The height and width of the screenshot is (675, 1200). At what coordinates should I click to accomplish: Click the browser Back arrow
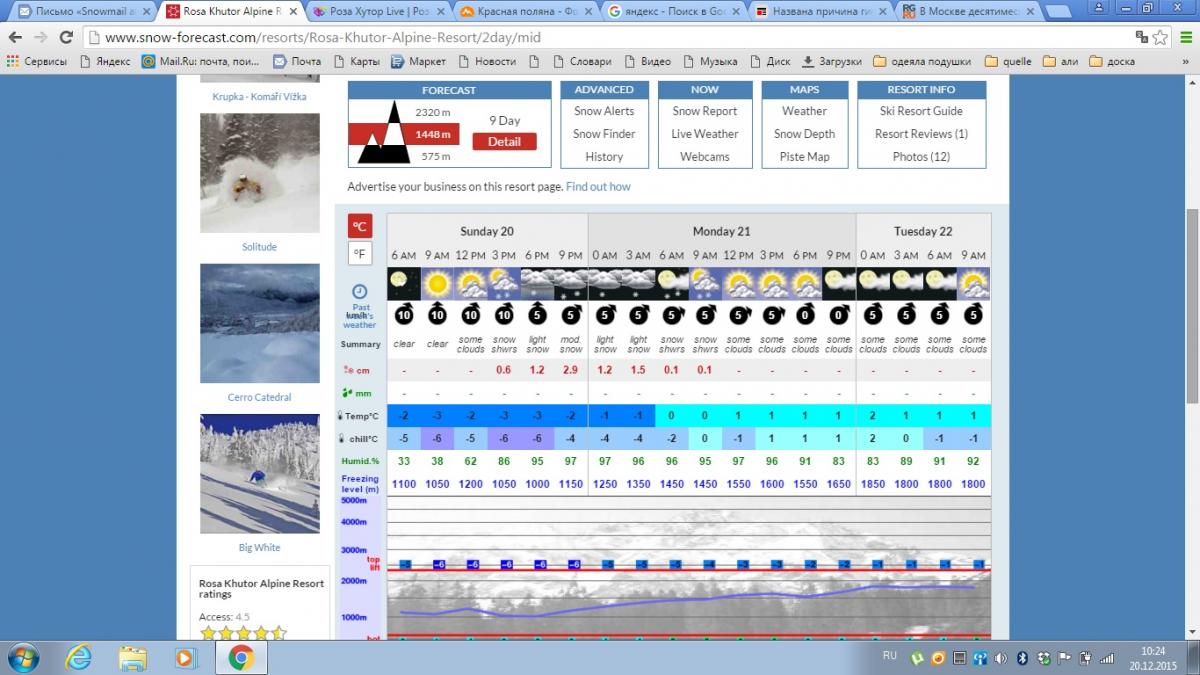click(16, 37)
